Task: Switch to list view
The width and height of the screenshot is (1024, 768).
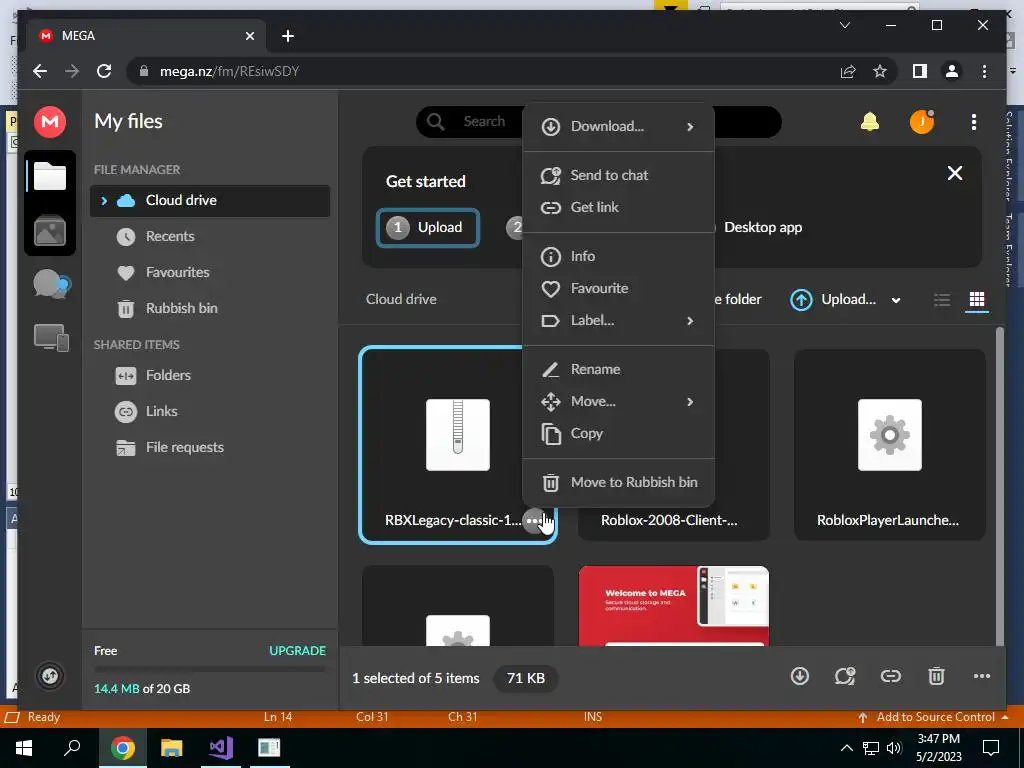Action: (x=942, y=300)
